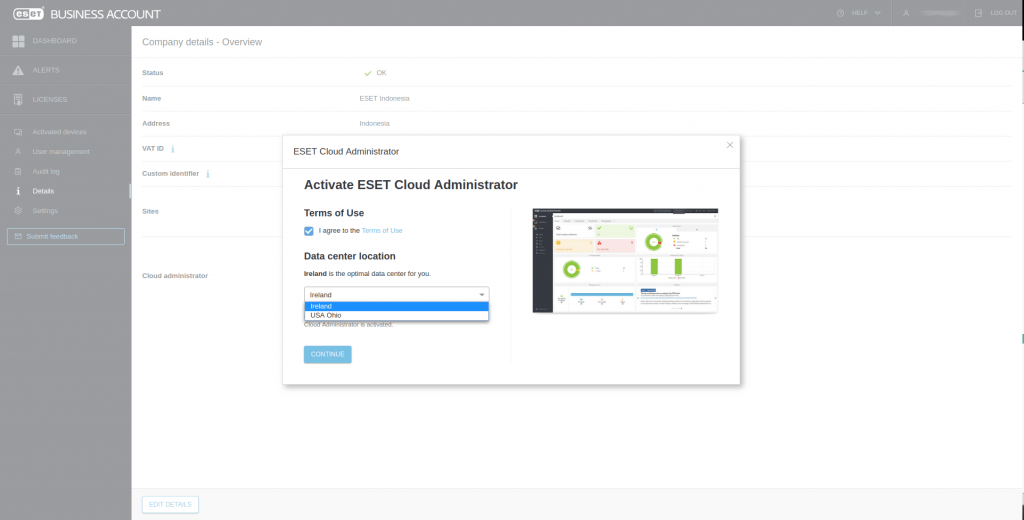Click the Sites row label

tap(150, 212)
